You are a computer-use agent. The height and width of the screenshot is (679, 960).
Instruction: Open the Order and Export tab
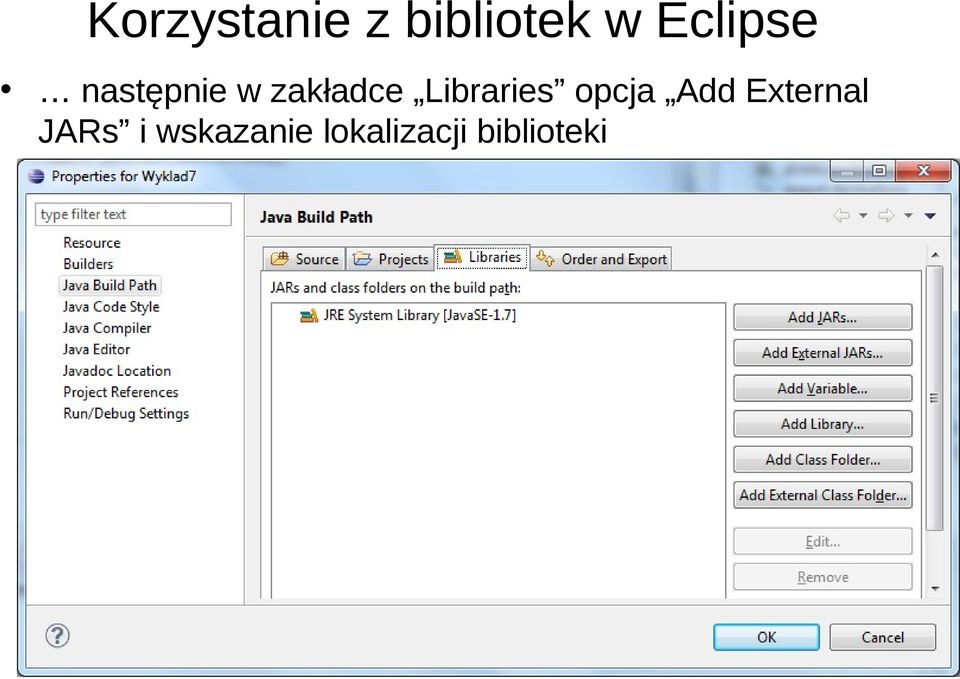click(601, 259)
